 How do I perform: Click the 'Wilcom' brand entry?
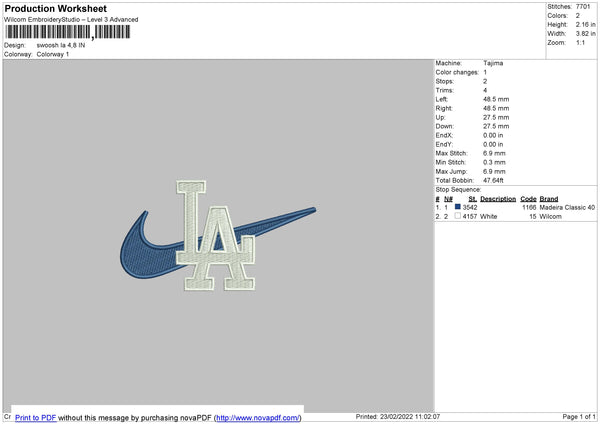551,217
